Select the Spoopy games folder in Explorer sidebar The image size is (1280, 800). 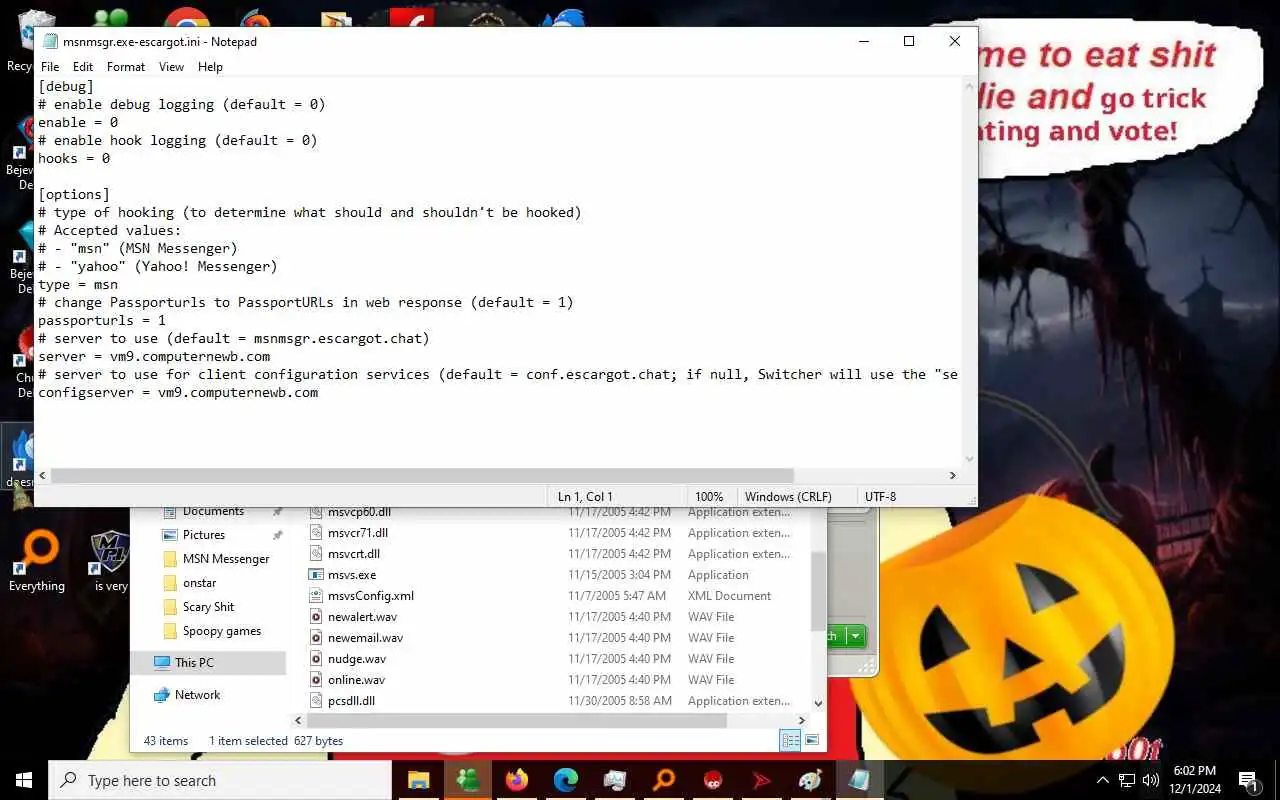pyautogui.click(x=221, y=631)
